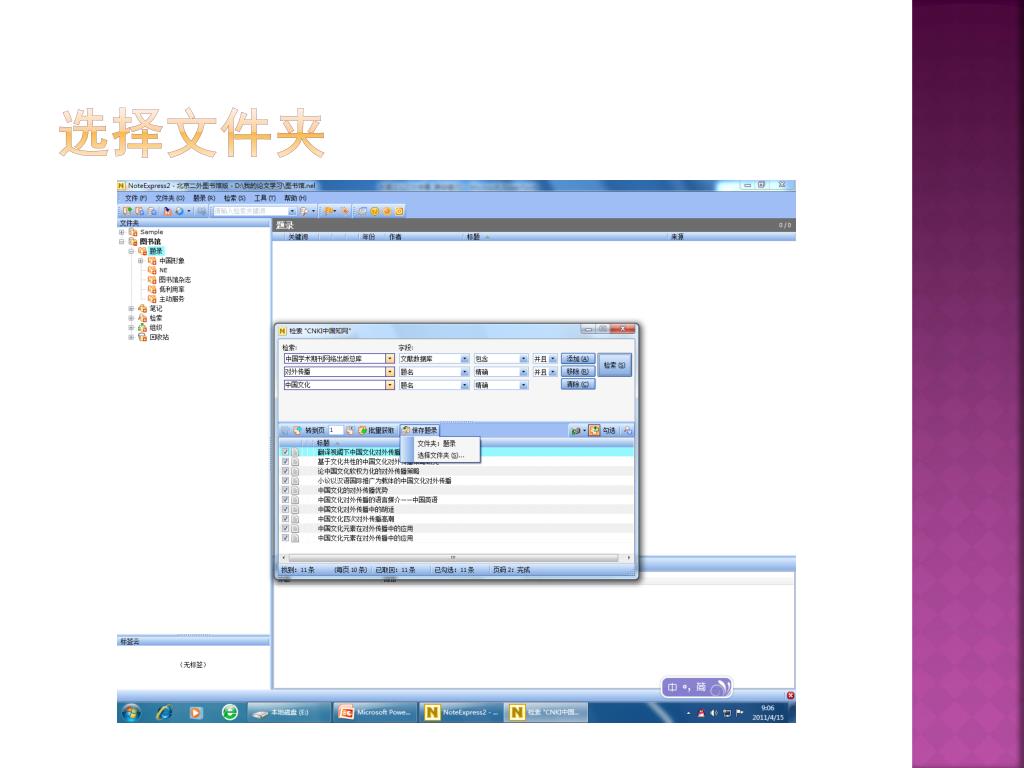The height and width of the screenshot is (768, 1024).
Task: Choose 选择文件夹 from the save popup
Action: pos(440,455)
